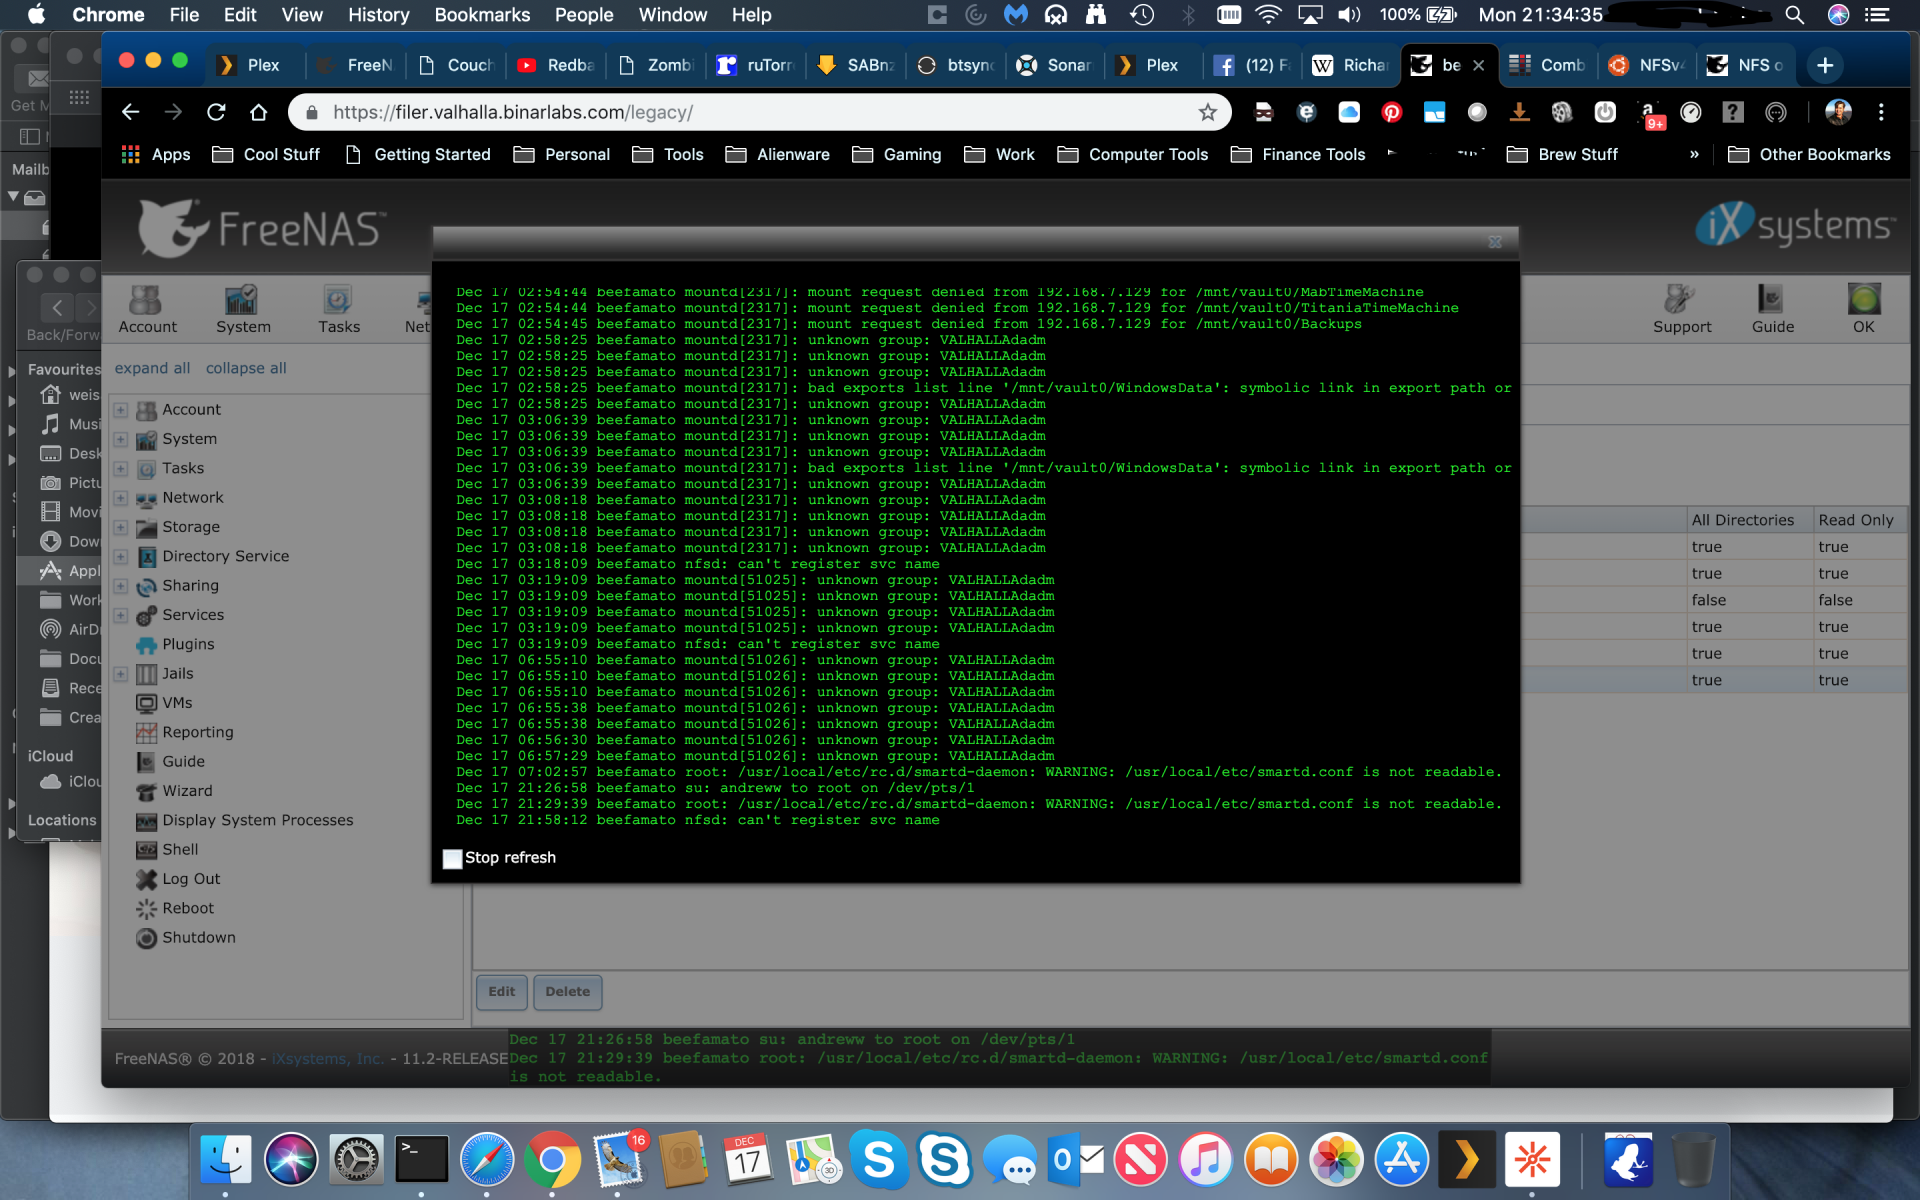Expand the Storage tree node
The height and width of the screenshot is (1200, 1920).
pos(120,527)
